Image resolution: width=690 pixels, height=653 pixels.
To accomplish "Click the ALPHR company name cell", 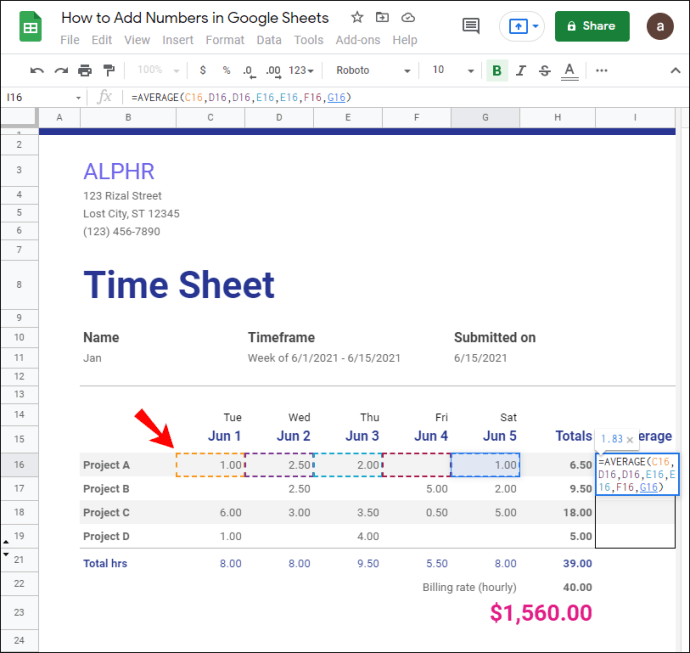I will pos(119,171).
